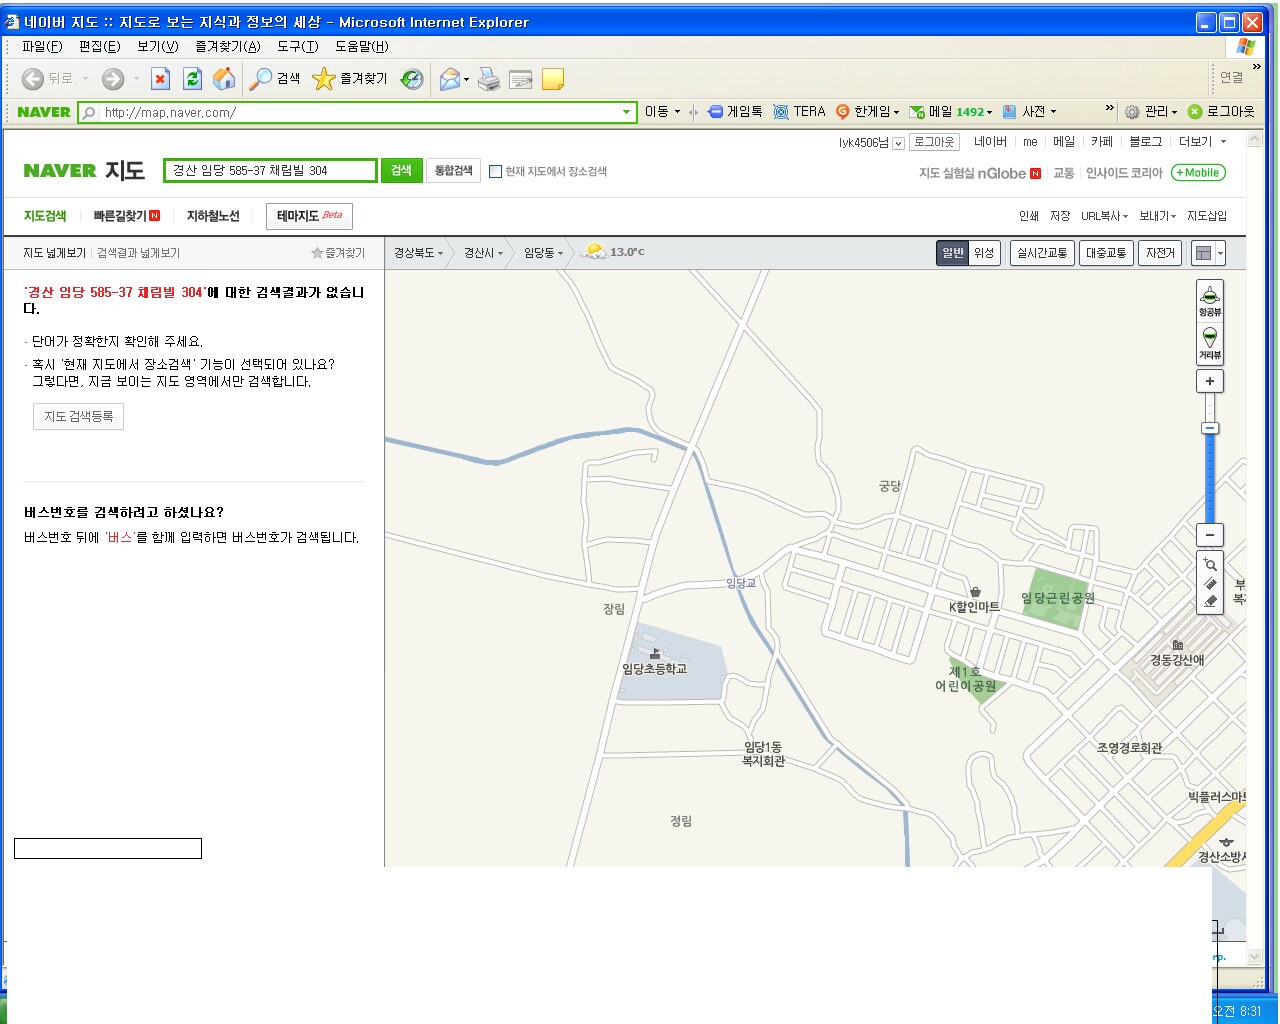Click the green 검색 search button

coord(401,171)
